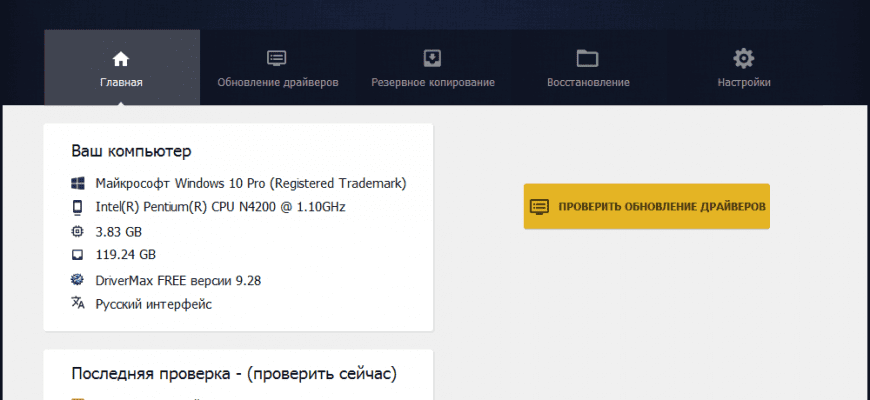Click the Windows logo icon beside OS name

[78, 183]
